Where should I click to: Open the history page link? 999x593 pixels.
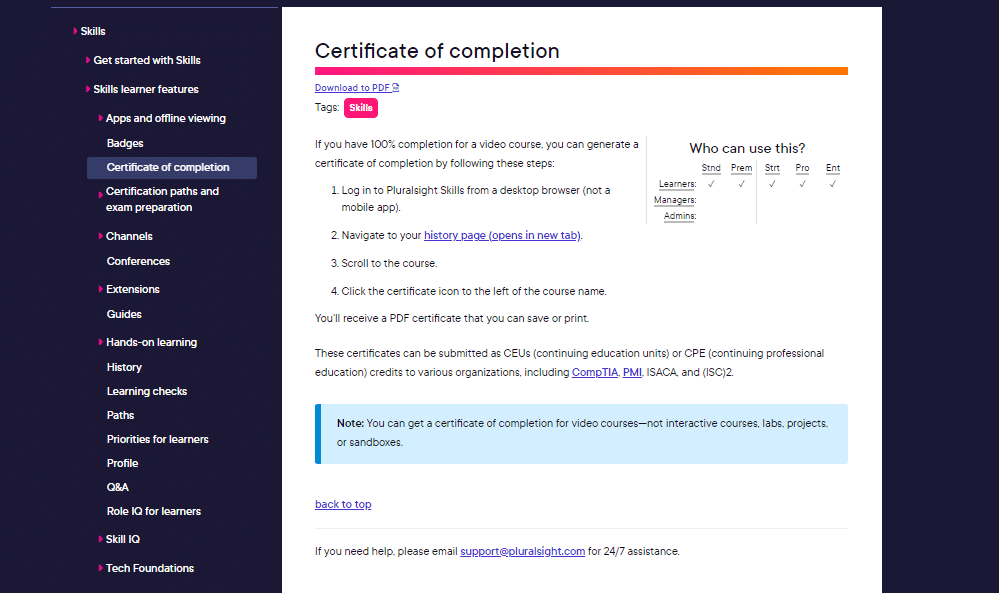tap(502, 235)
